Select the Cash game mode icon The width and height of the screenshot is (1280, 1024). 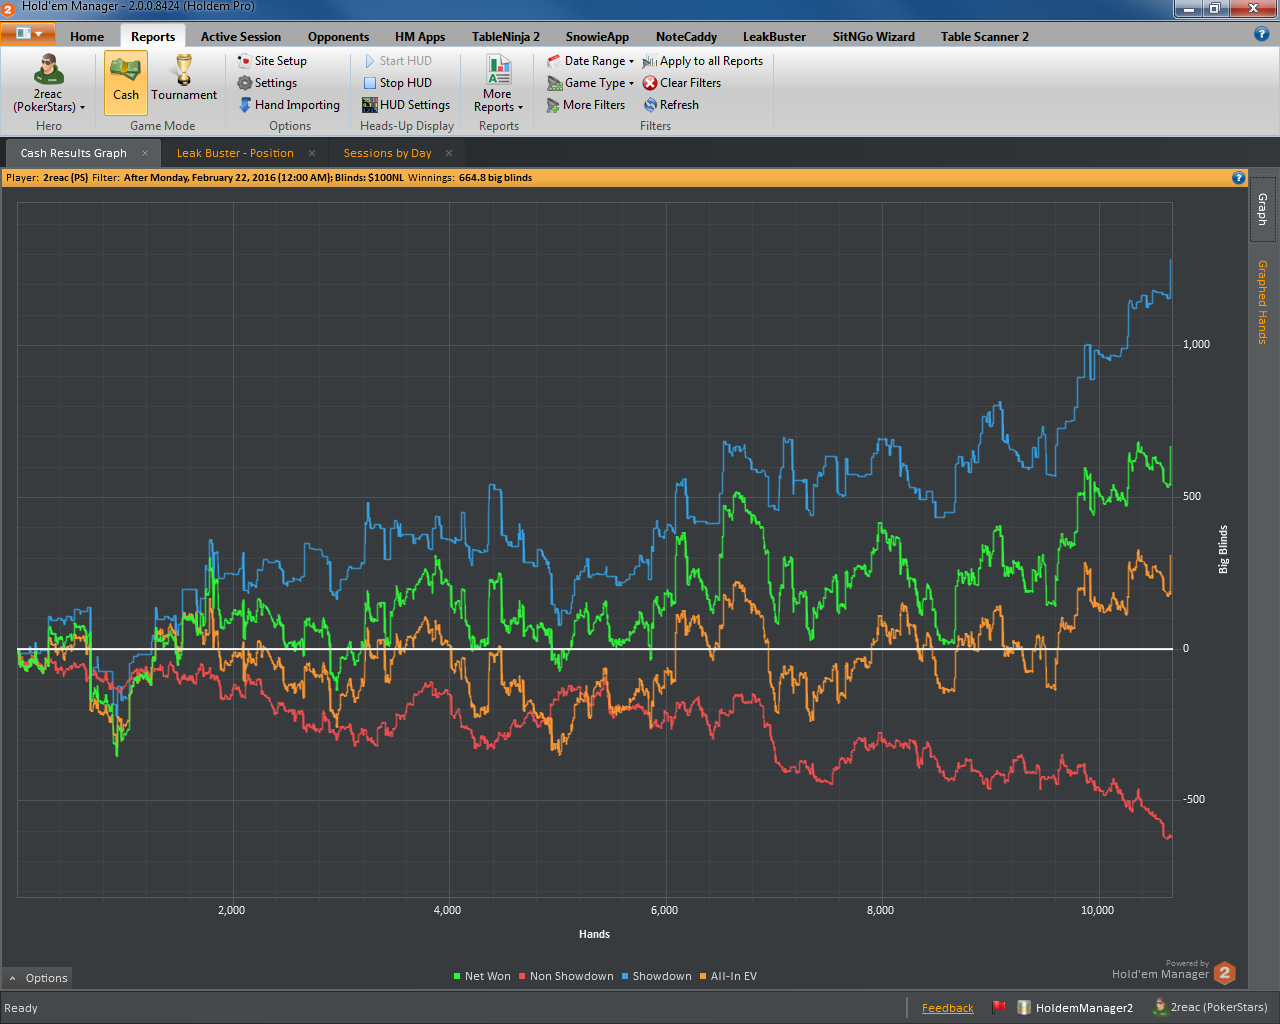point(126,70)
